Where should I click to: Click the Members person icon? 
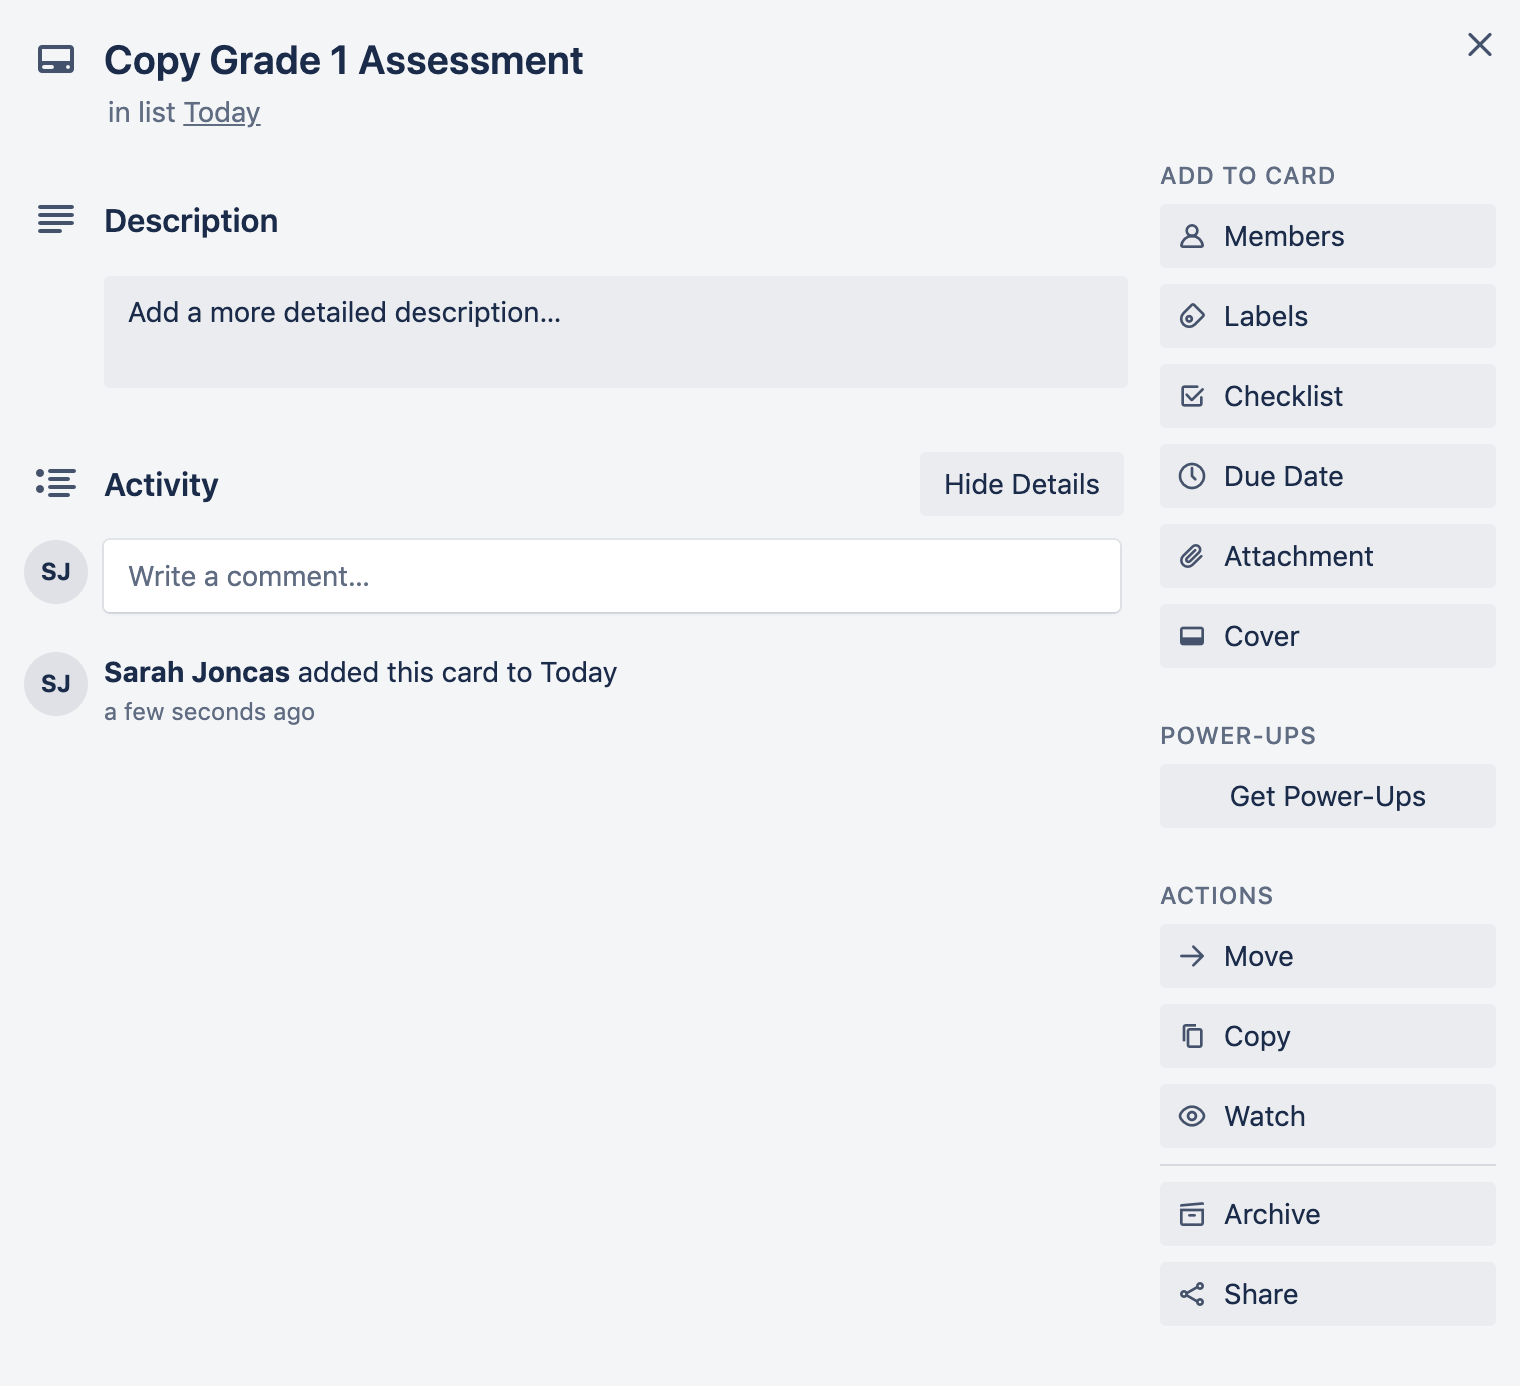pyautogui.click(x=1192, y=236)
